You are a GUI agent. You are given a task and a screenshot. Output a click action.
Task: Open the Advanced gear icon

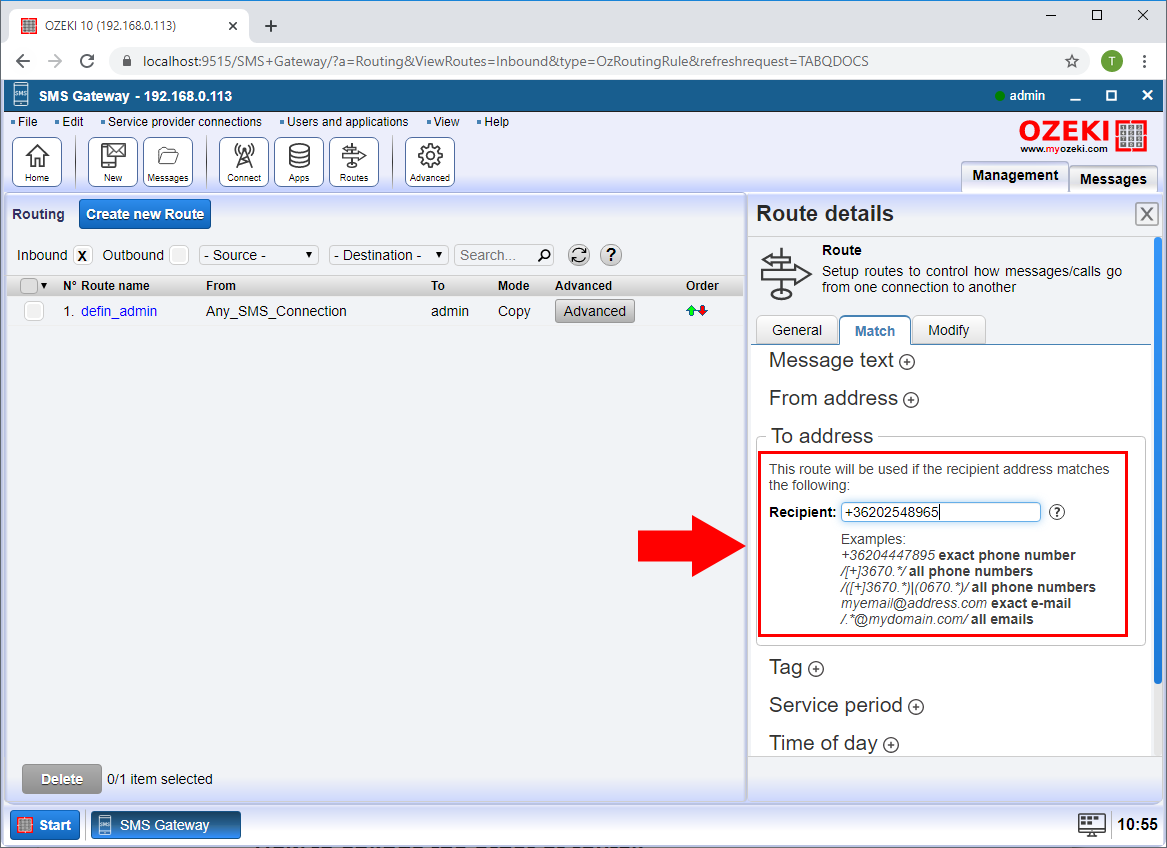coord(430,162)
